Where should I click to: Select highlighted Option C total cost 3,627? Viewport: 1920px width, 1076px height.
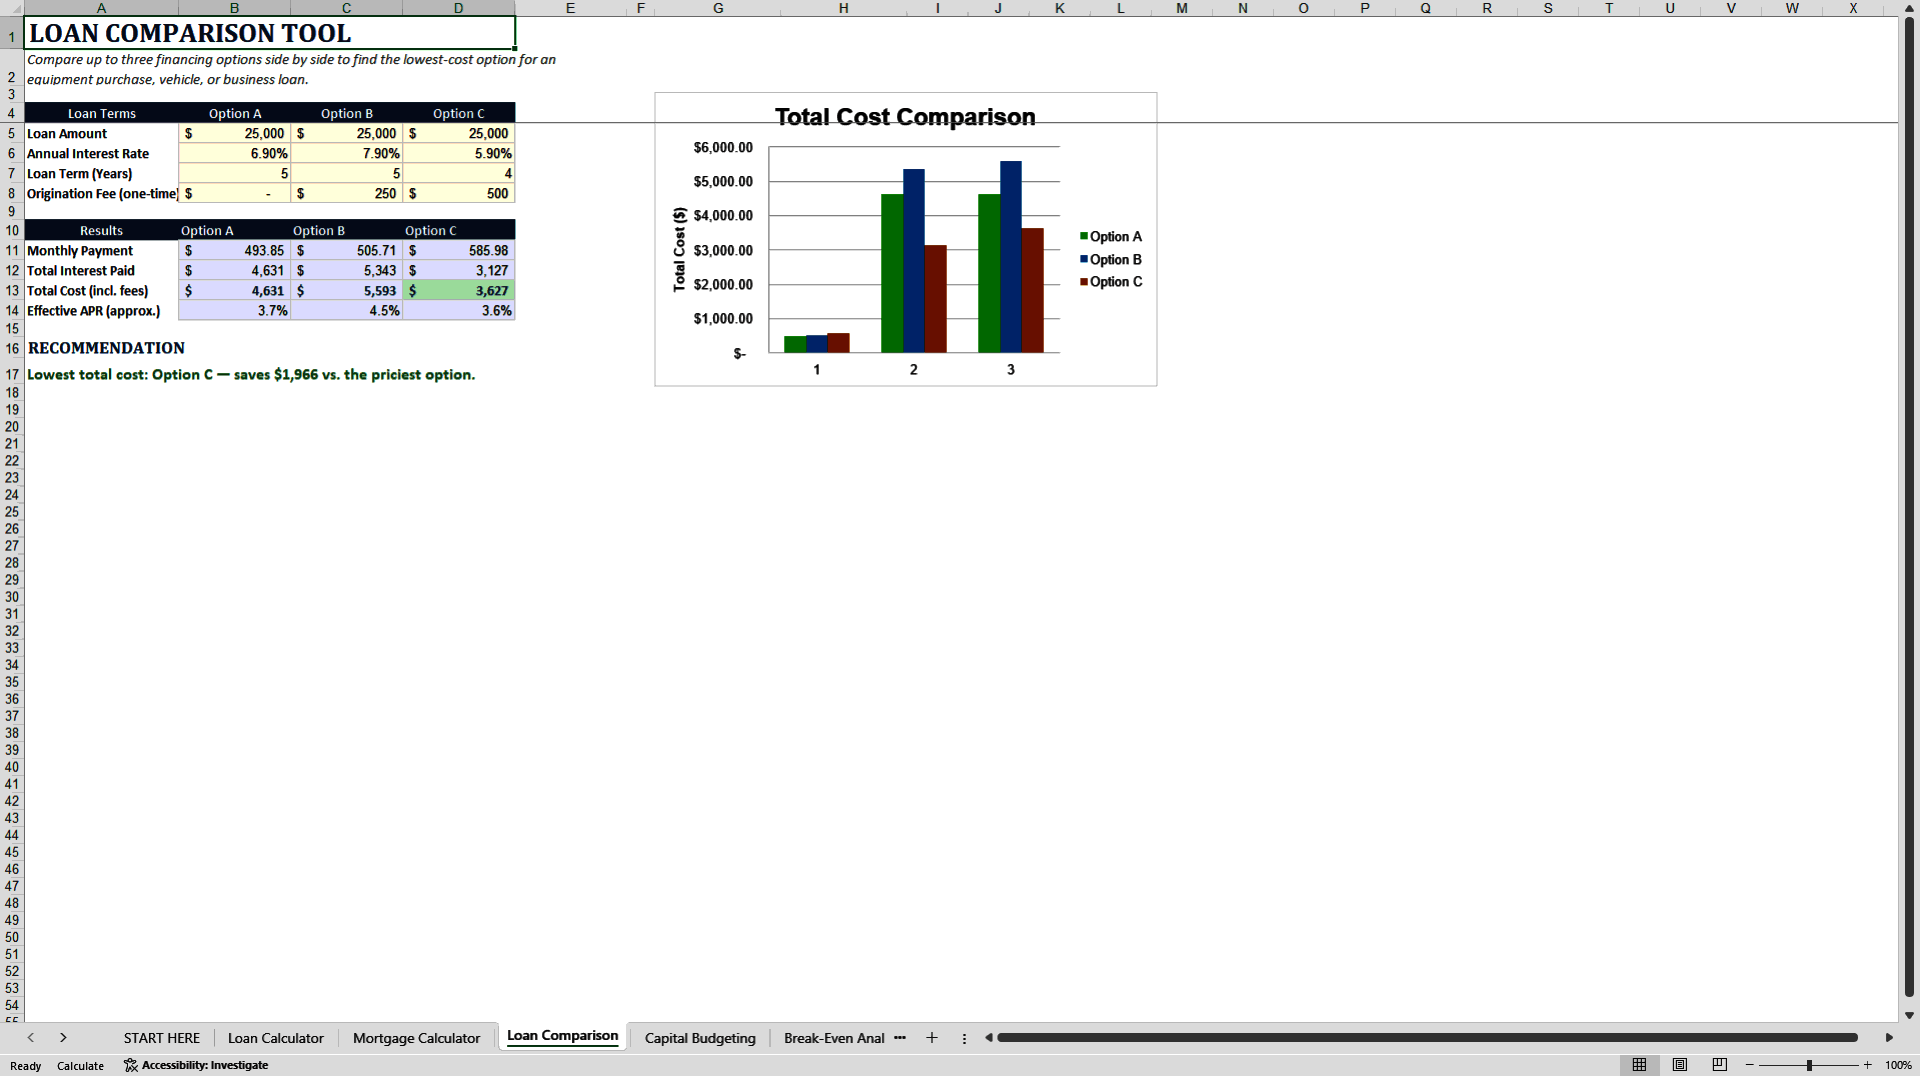[x=459, y=290]
